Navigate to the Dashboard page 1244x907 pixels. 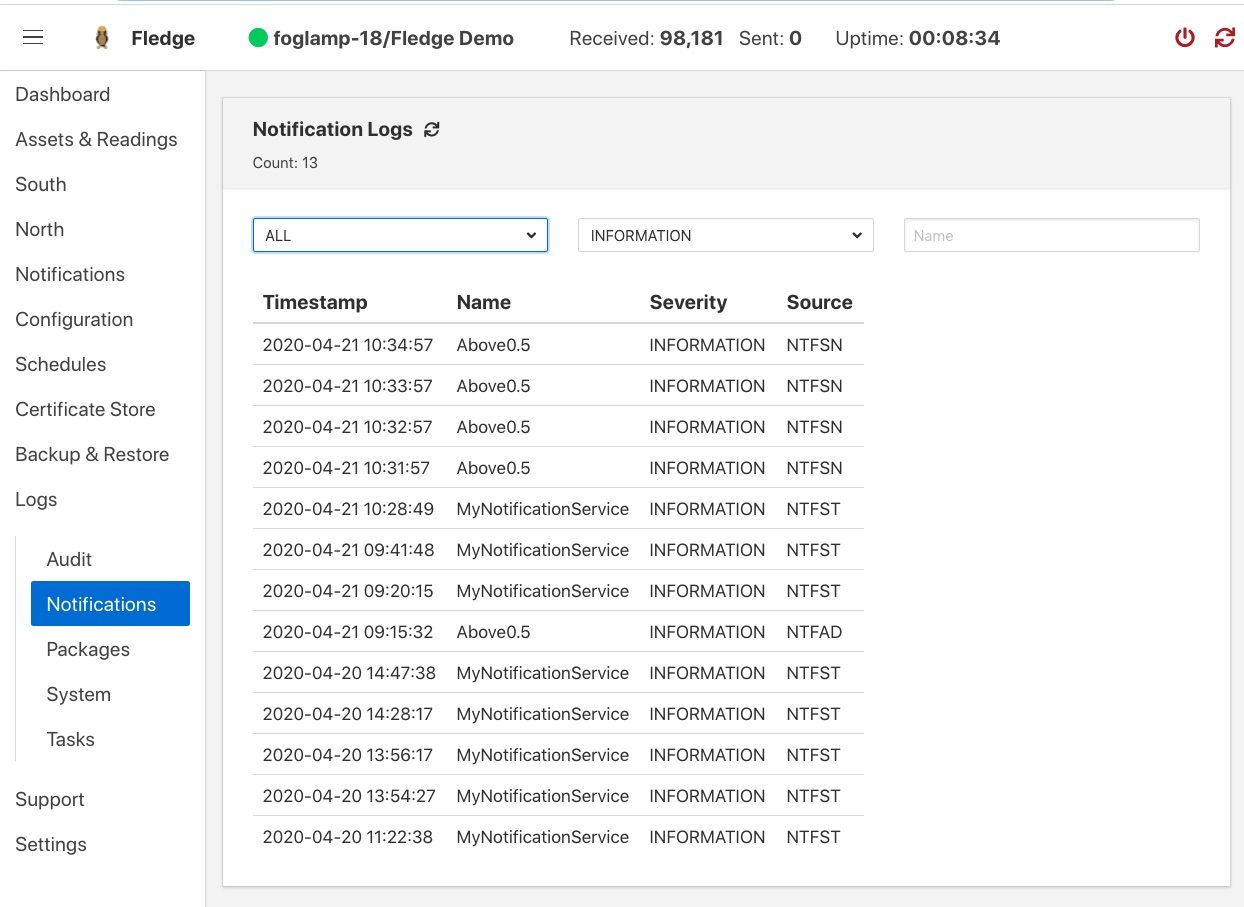(62, 94)
